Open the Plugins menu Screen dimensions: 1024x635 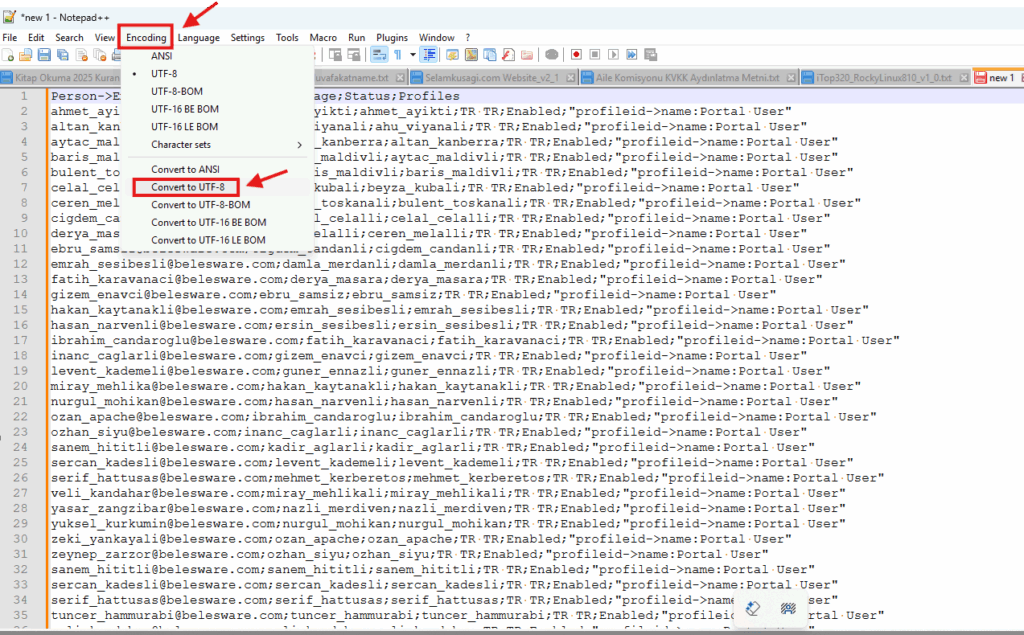(x=390, y=37)
